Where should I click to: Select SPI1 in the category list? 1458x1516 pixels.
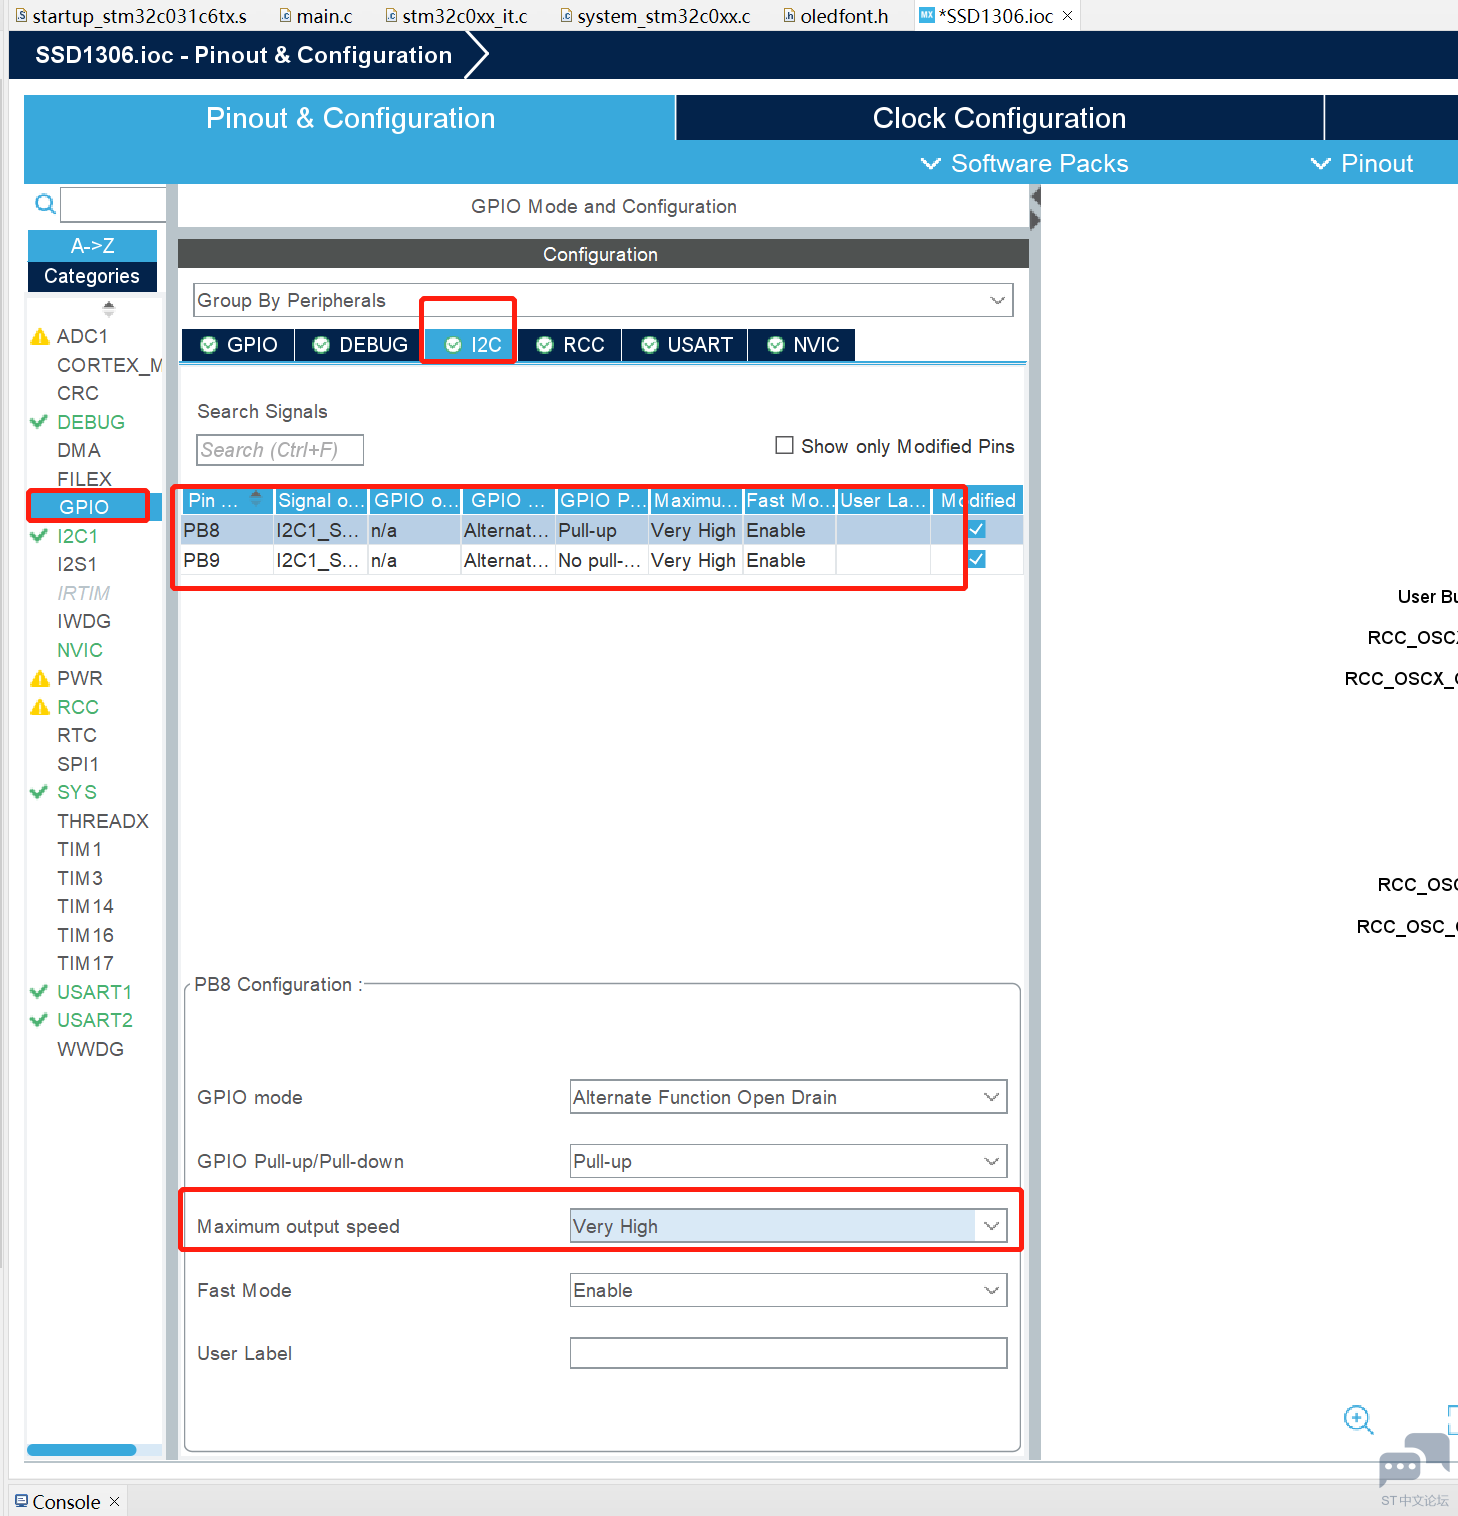tap(78, 764)
